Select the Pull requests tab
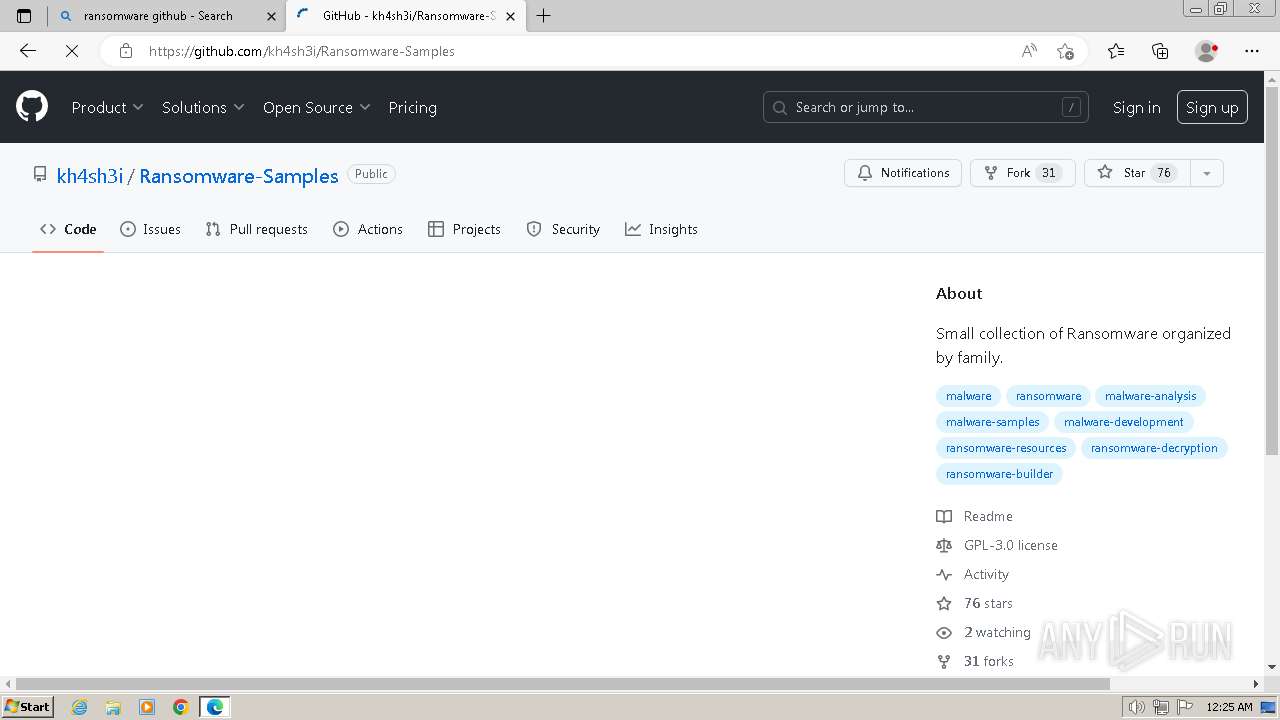Viewport: 1280px width, 720px height. coord(256,229)
